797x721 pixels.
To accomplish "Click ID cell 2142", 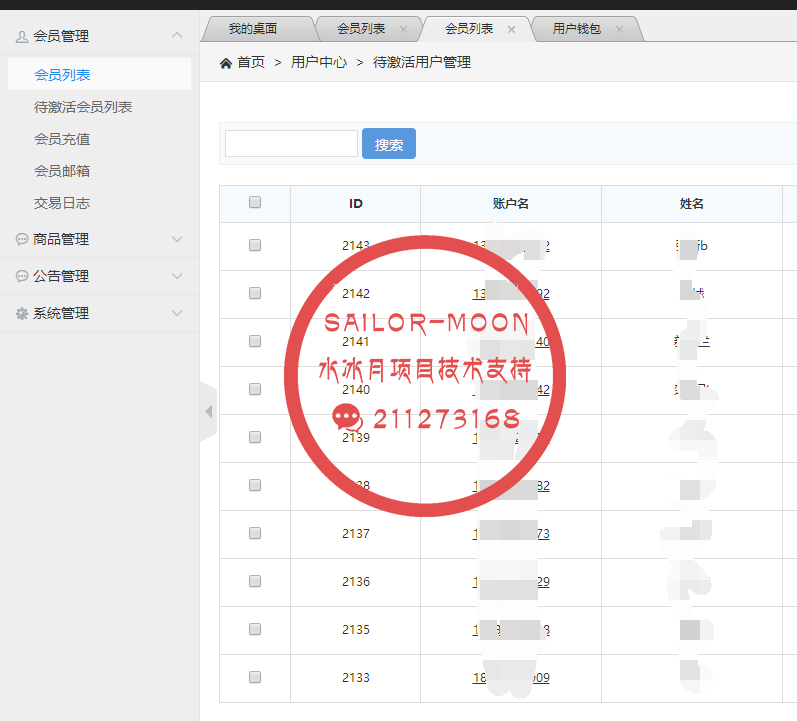I will 356,294.
